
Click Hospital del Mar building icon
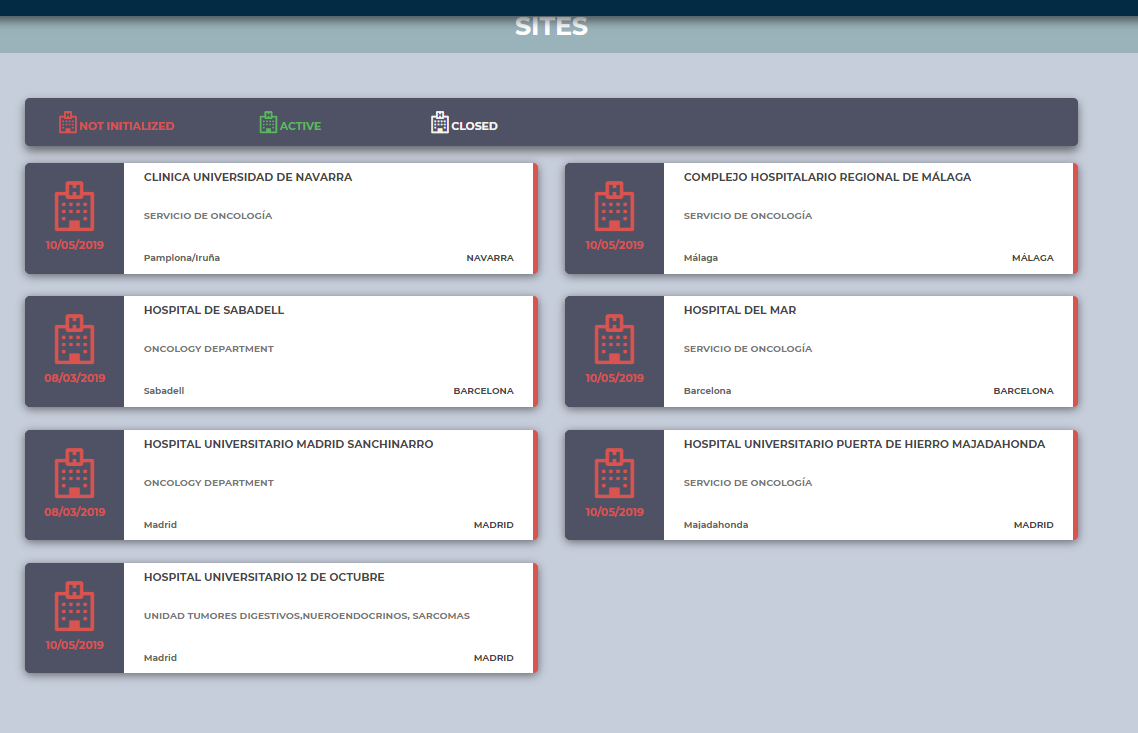point(615,339)
